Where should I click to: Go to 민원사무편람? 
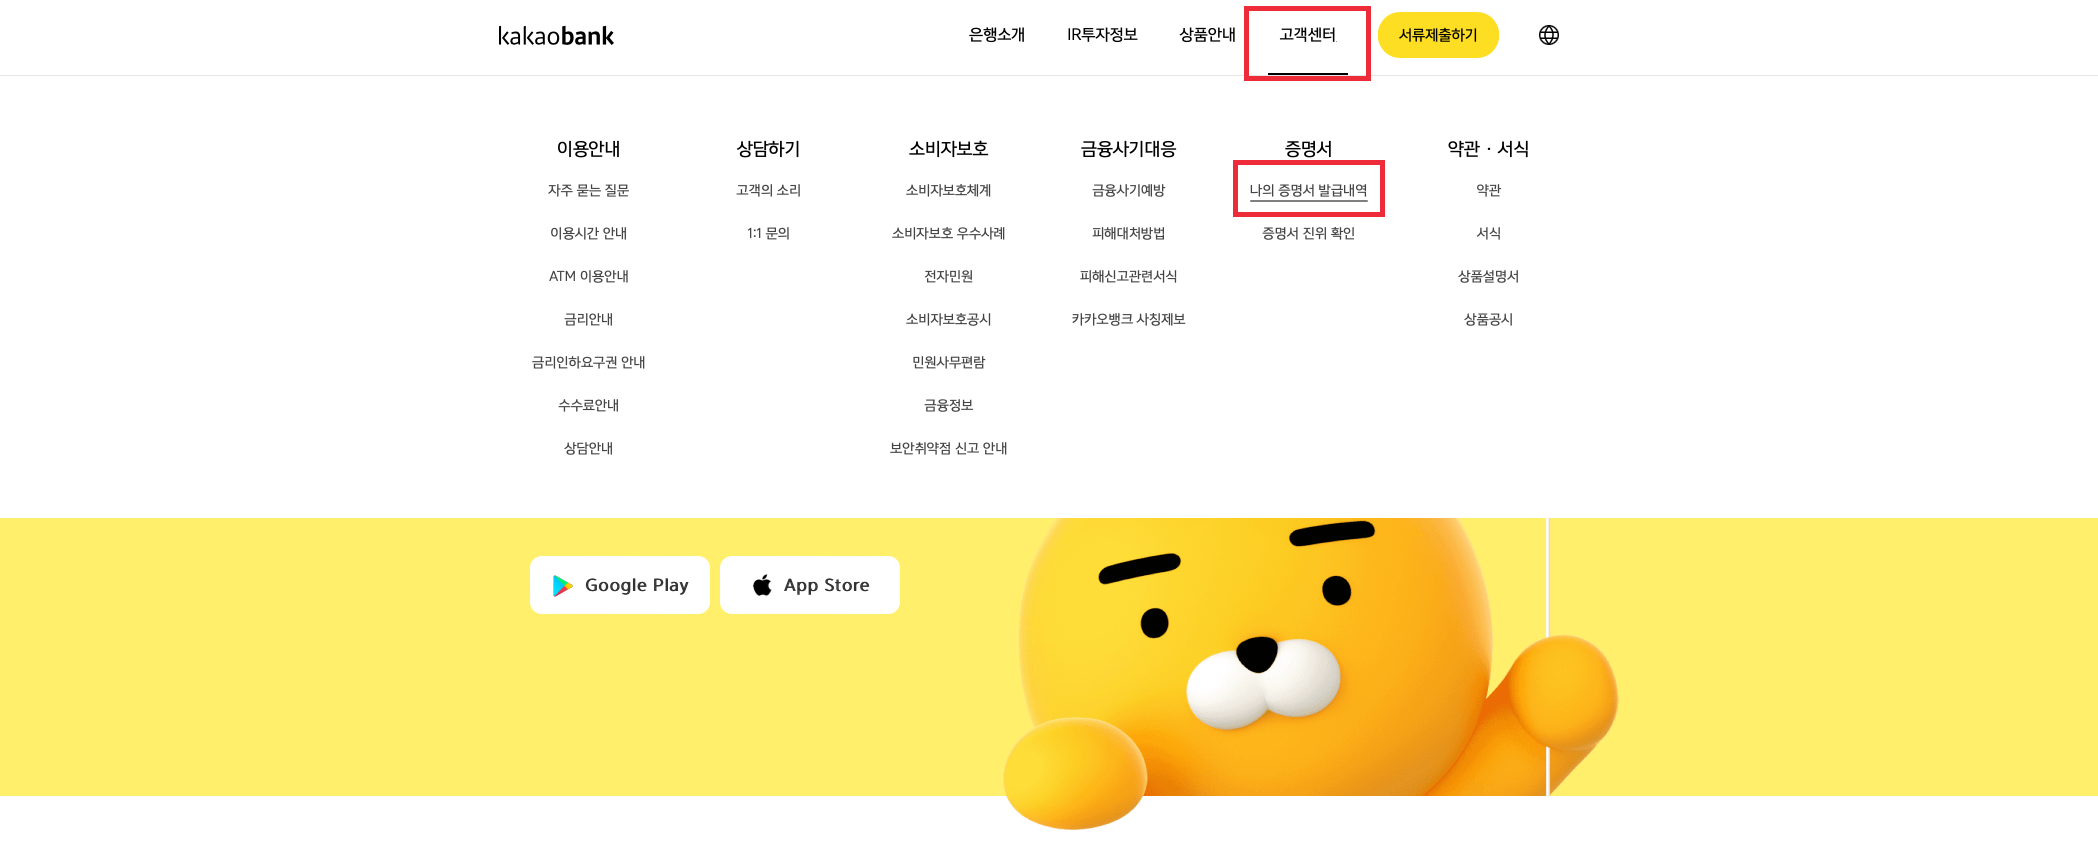coord(949,362)
